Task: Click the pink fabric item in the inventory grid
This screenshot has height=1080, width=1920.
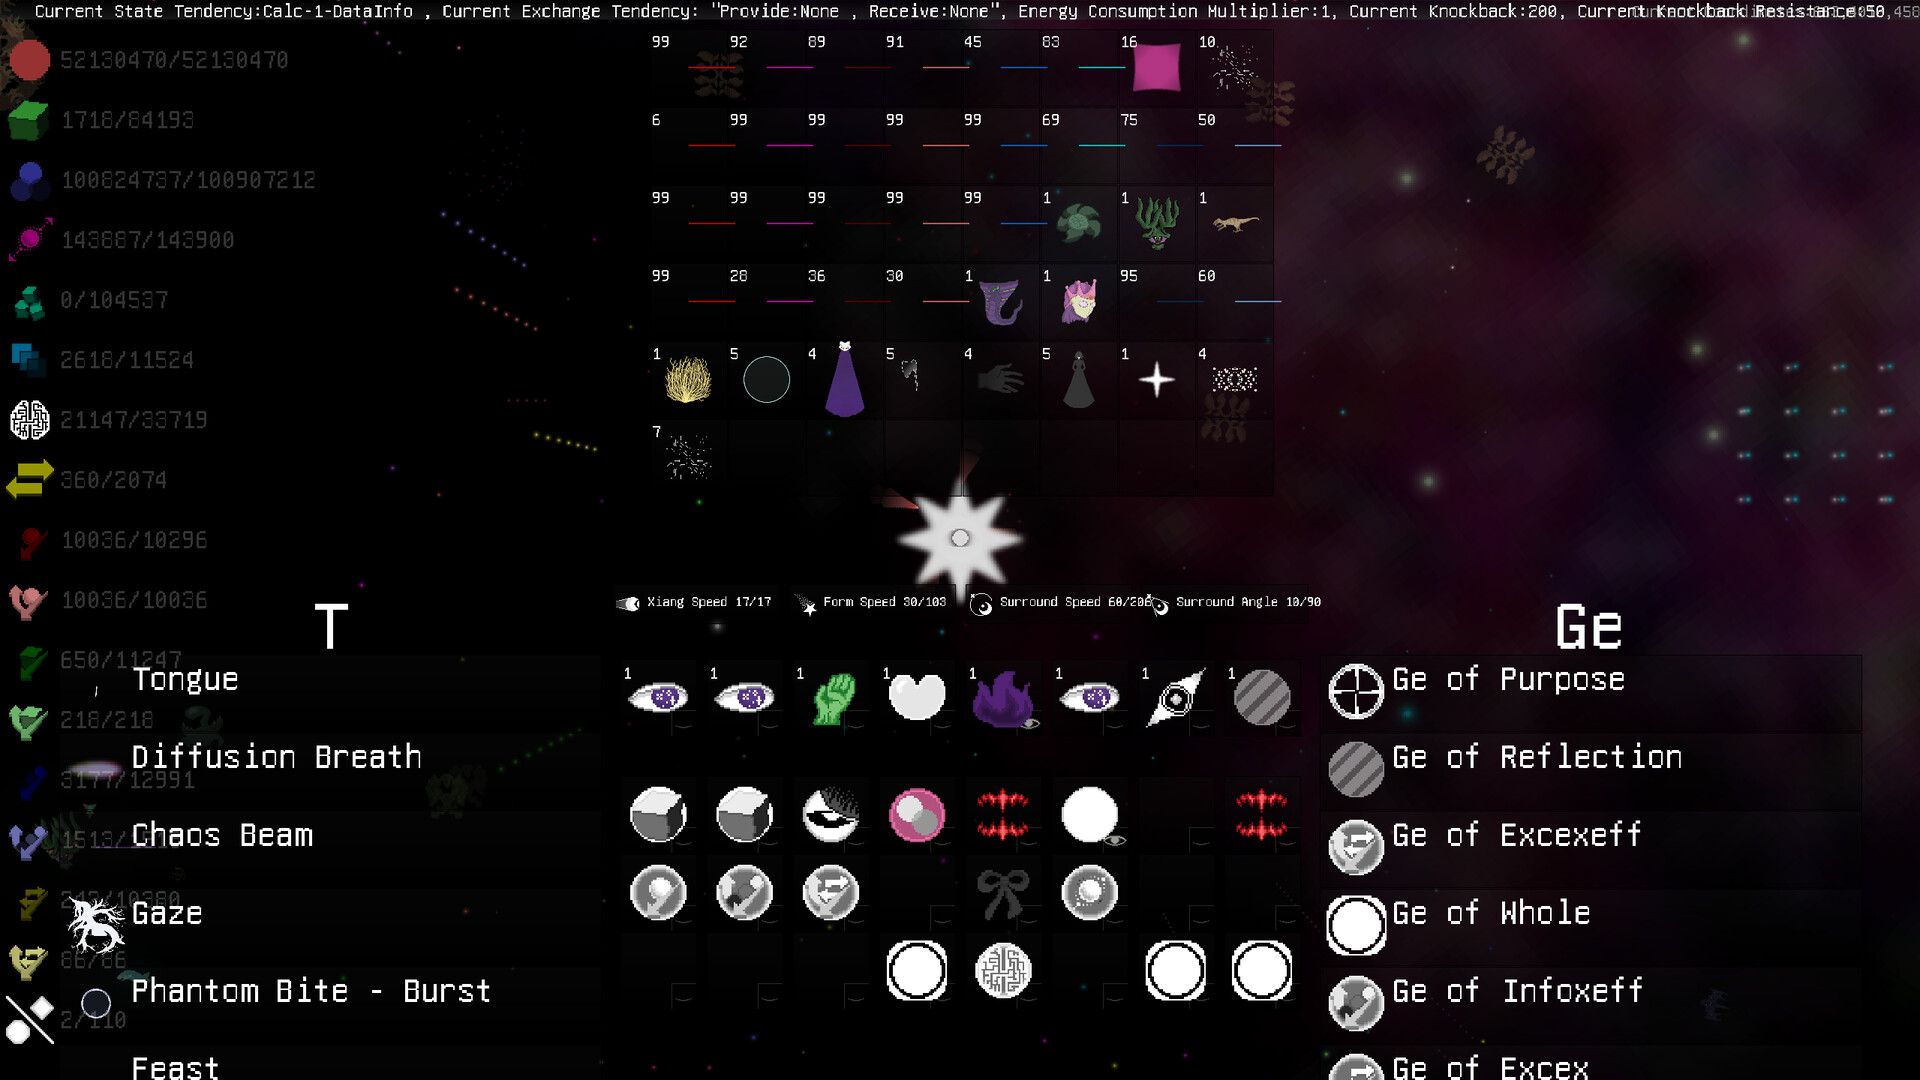Action: tap(1156, 68)
